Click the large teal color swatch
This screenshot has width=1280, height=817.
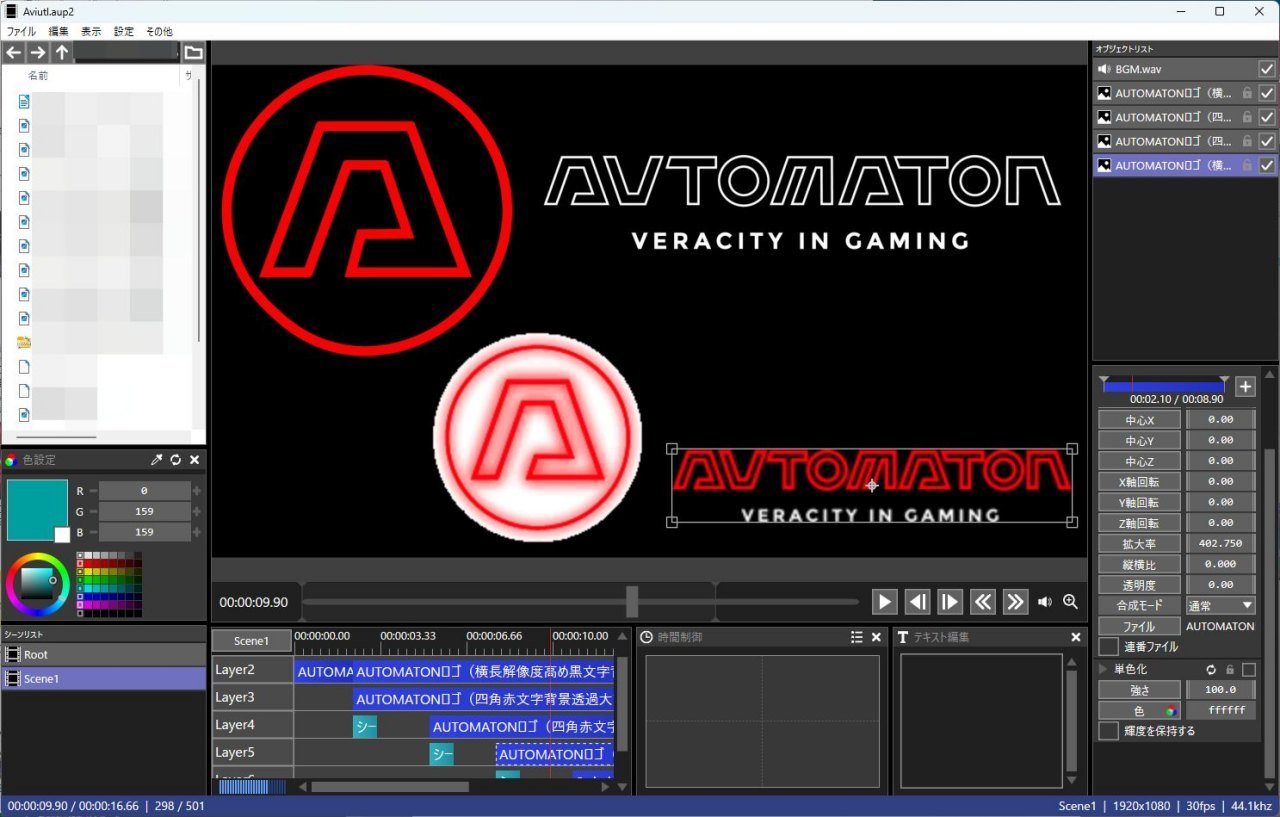tap(35, 509)
